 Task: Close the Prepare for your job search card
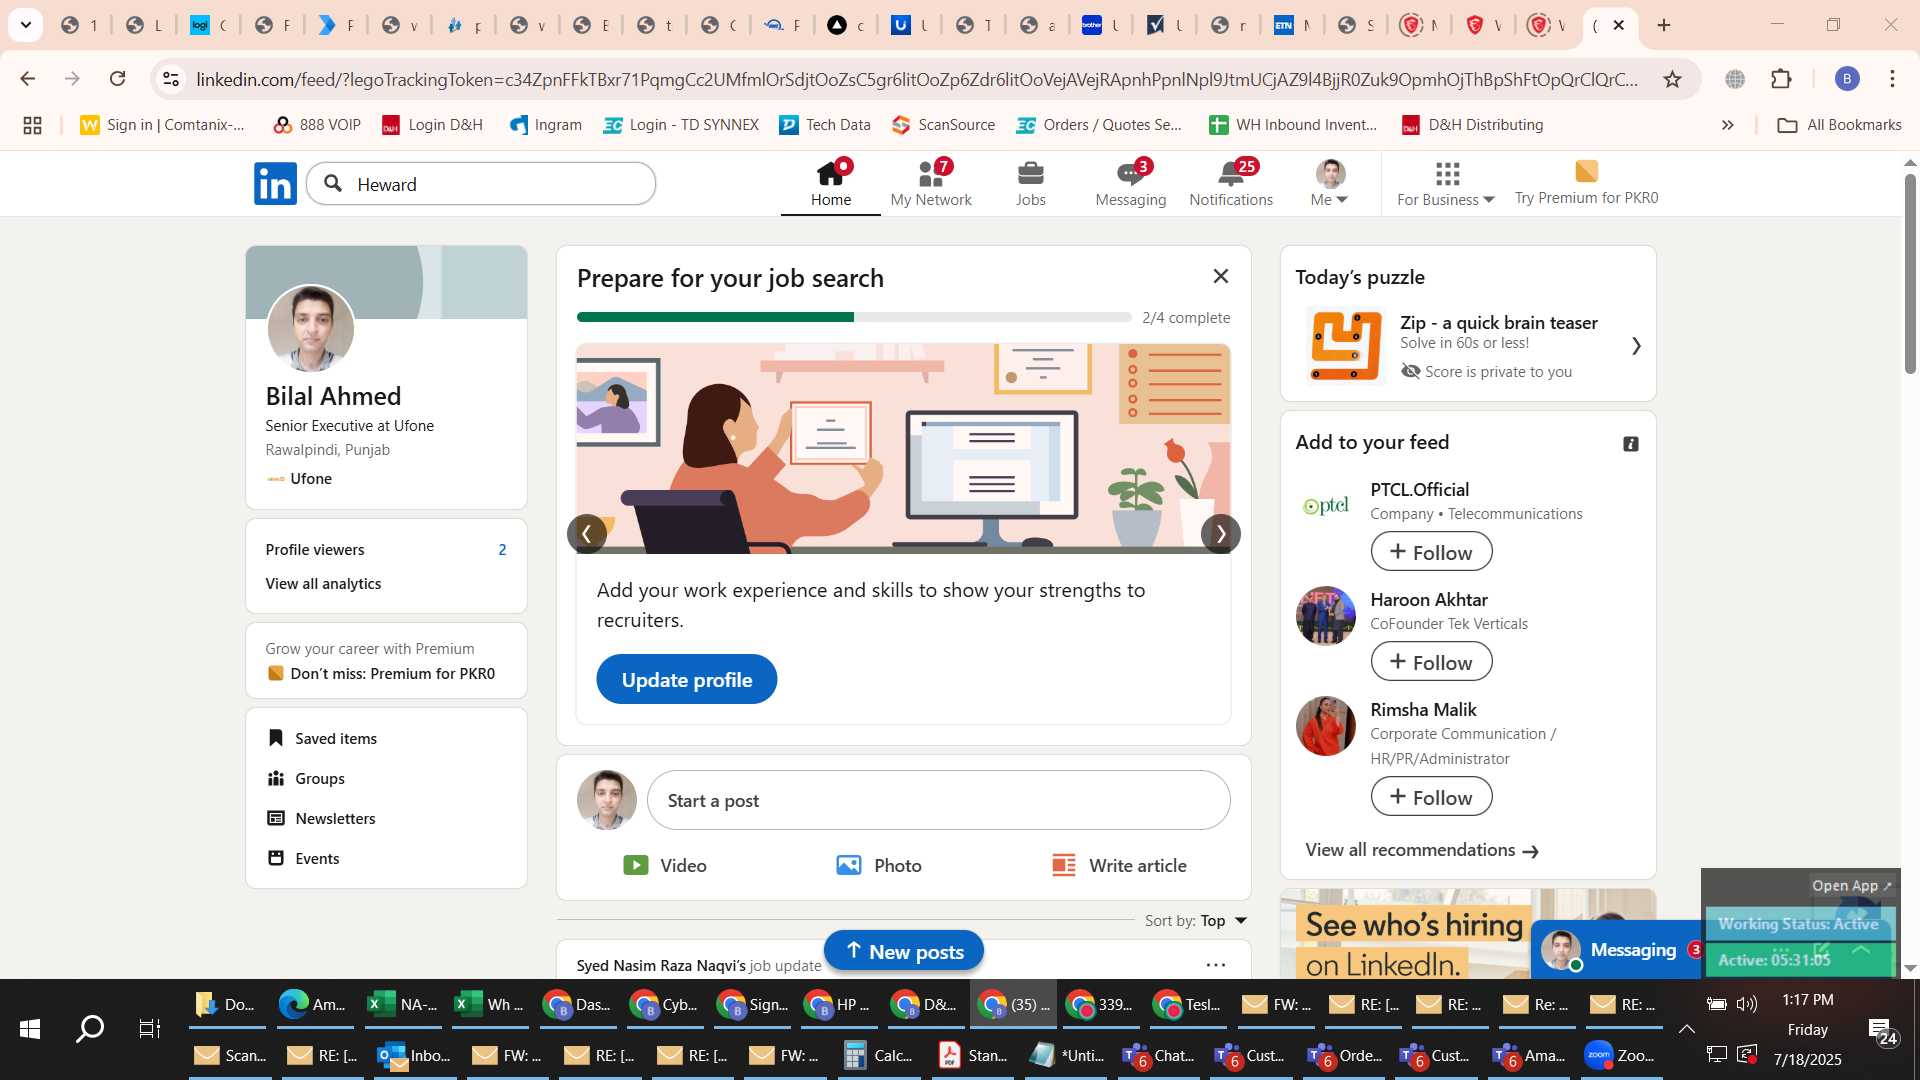coord(1220,276)
